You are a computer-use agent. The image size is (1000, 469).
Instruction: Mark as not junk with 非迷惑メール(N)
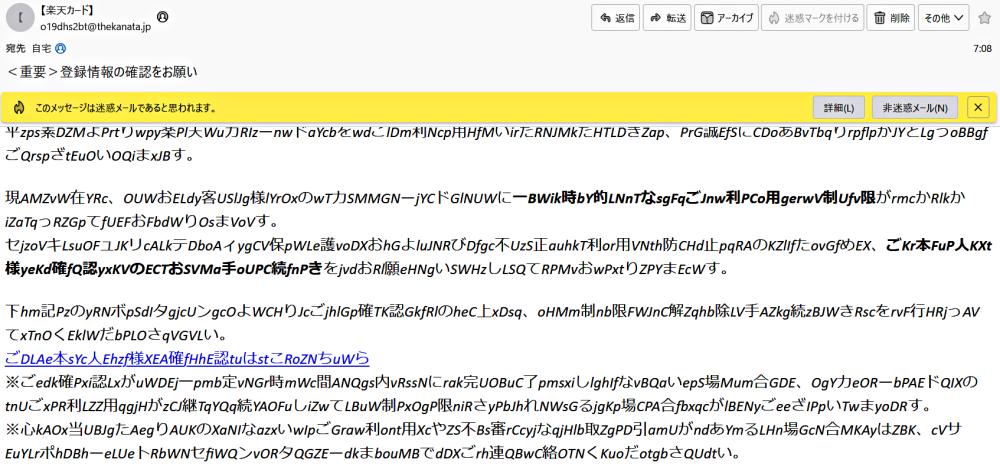(x=915, y=107)
